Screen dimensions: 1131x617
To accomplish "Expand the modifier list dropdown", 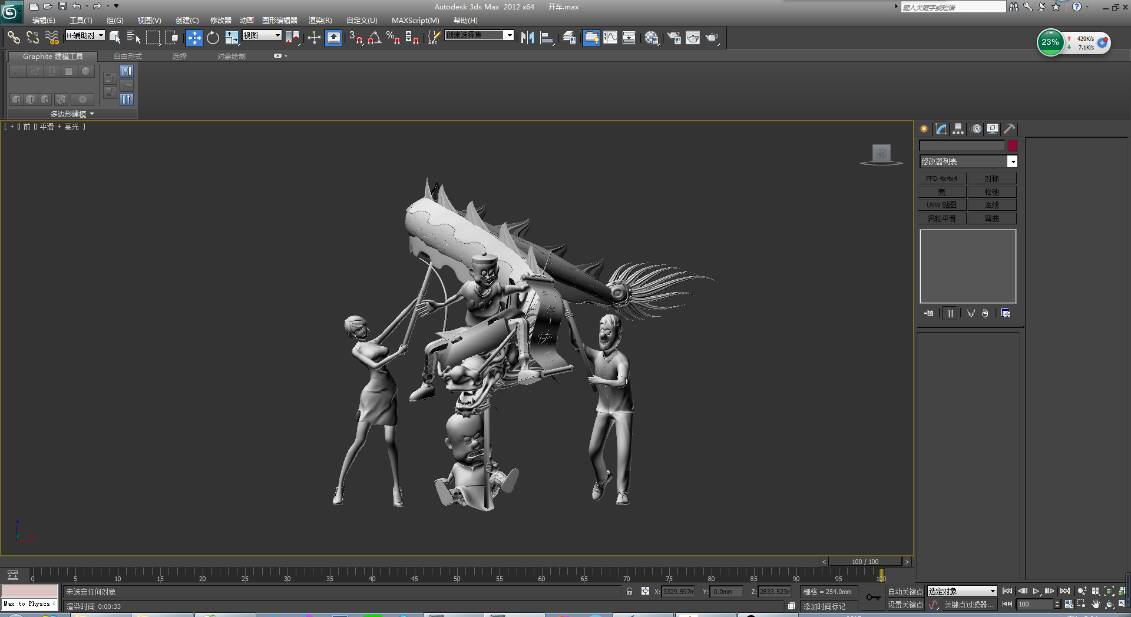I will (x=1012, y=161).
